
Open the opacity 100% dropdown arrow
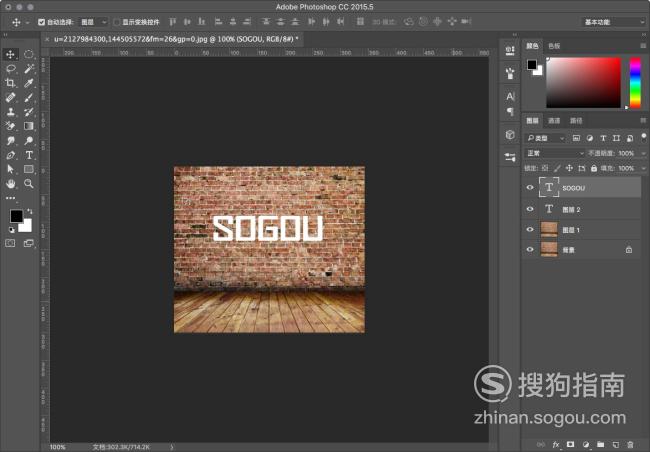pyautogui.click(x=644, y=153)
